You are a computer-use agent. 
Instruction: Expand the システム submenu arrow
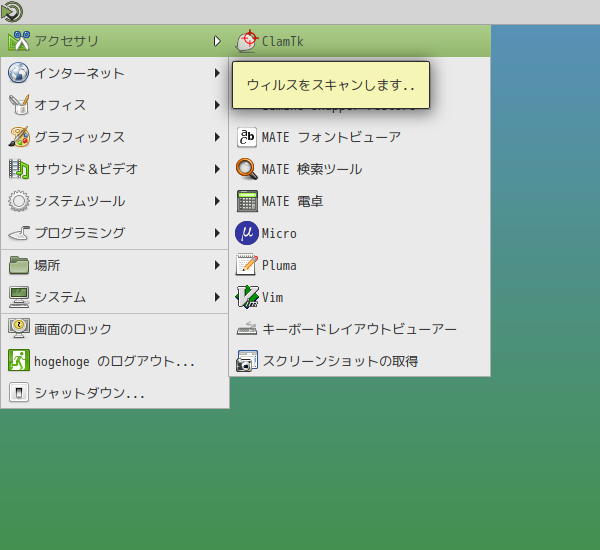217,297
